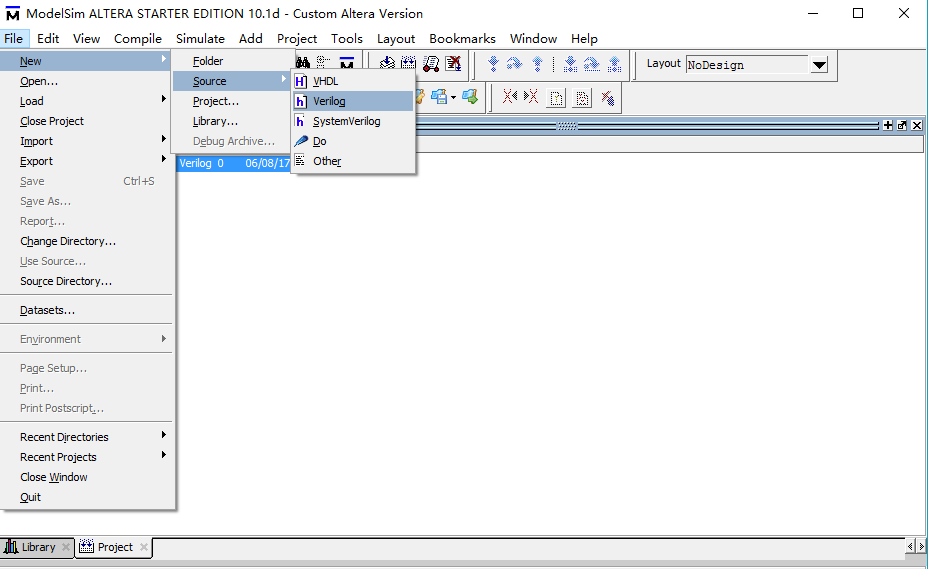This screenshot has height=569, width=928.
Task: Click the red X with right arrow icon
Action: (531, 97)
